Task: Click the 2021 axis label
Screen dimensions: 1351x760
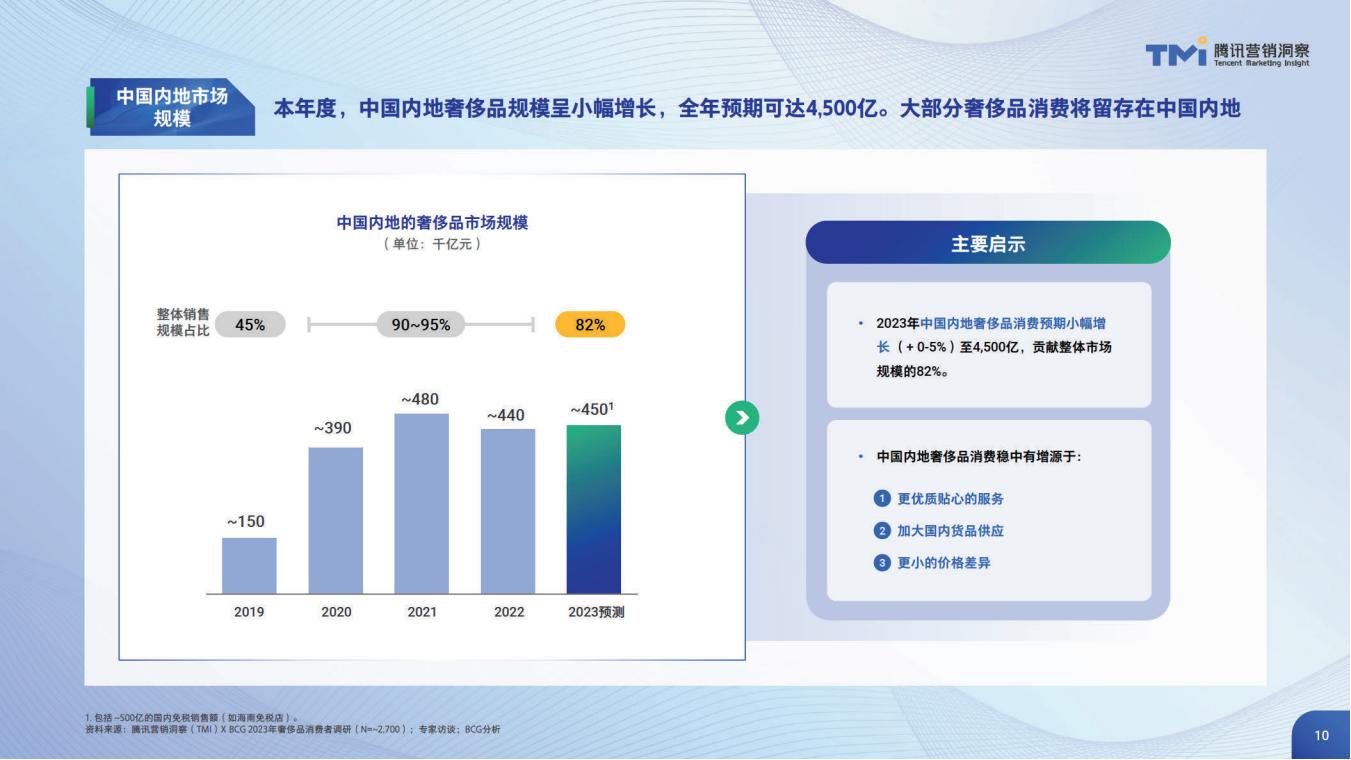Action: coord(422,612)
